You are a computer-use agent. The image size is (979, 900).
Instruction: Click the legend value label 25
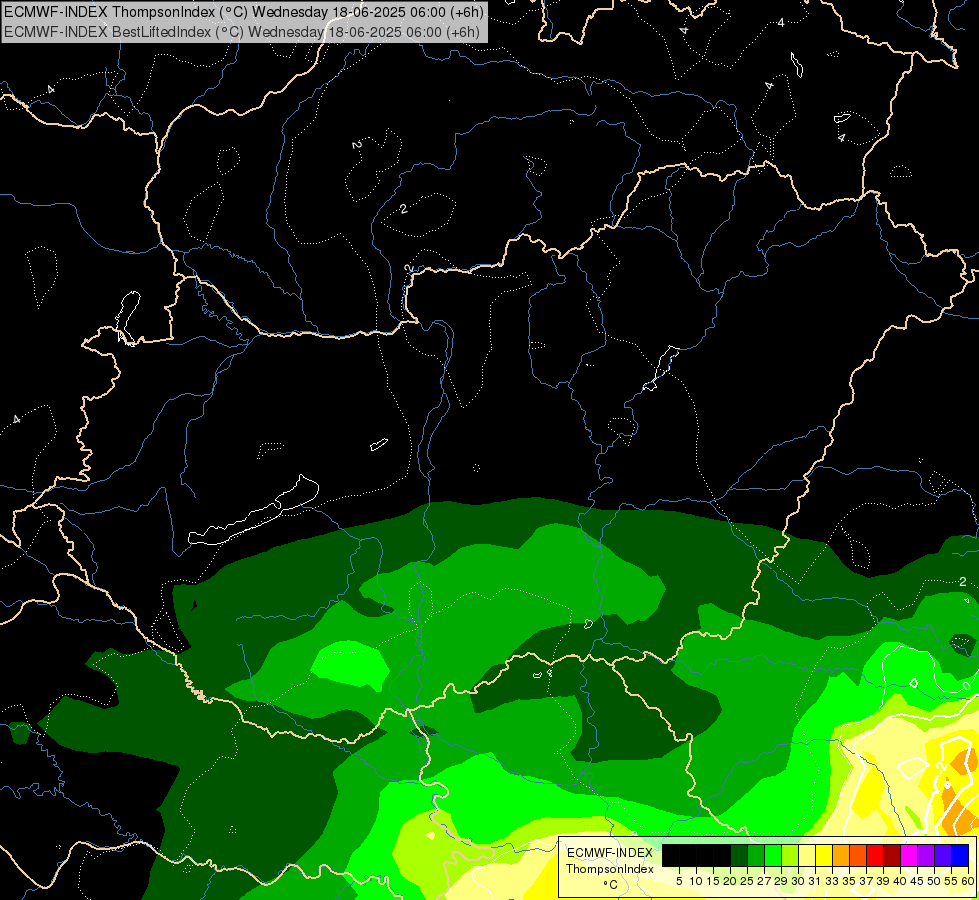click(747, 881)
